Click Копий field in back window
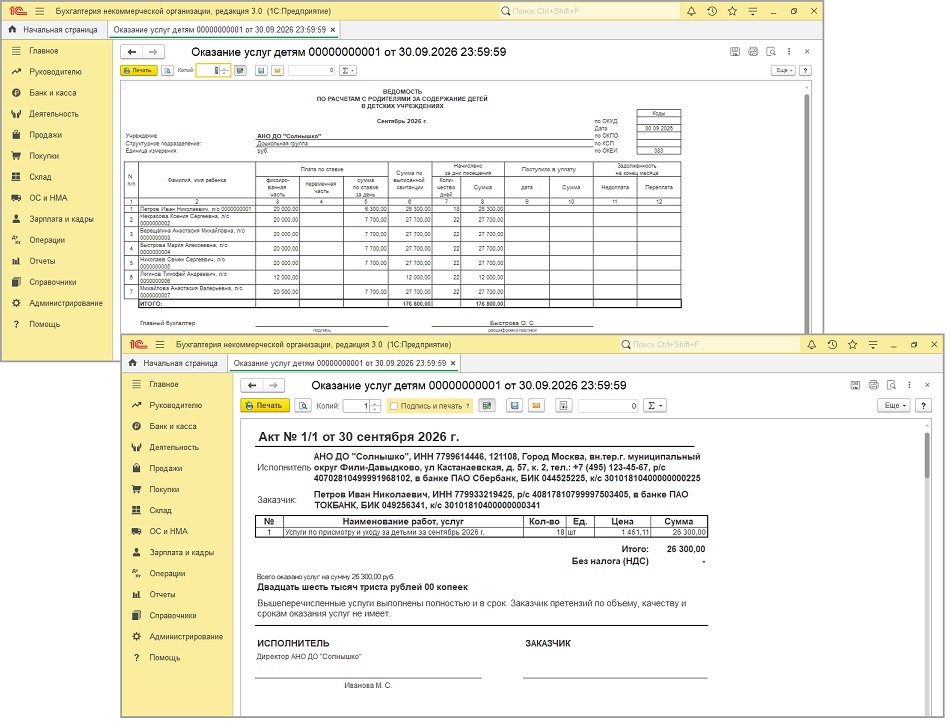This screenshot has height=724, width=950. click(207, 70)
